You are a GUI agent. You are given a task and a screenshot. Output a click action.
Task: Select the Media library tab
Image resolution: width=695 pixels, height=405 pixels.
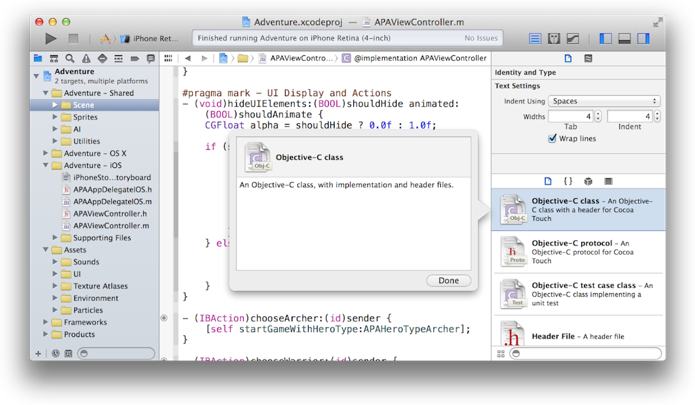[608, 181]
